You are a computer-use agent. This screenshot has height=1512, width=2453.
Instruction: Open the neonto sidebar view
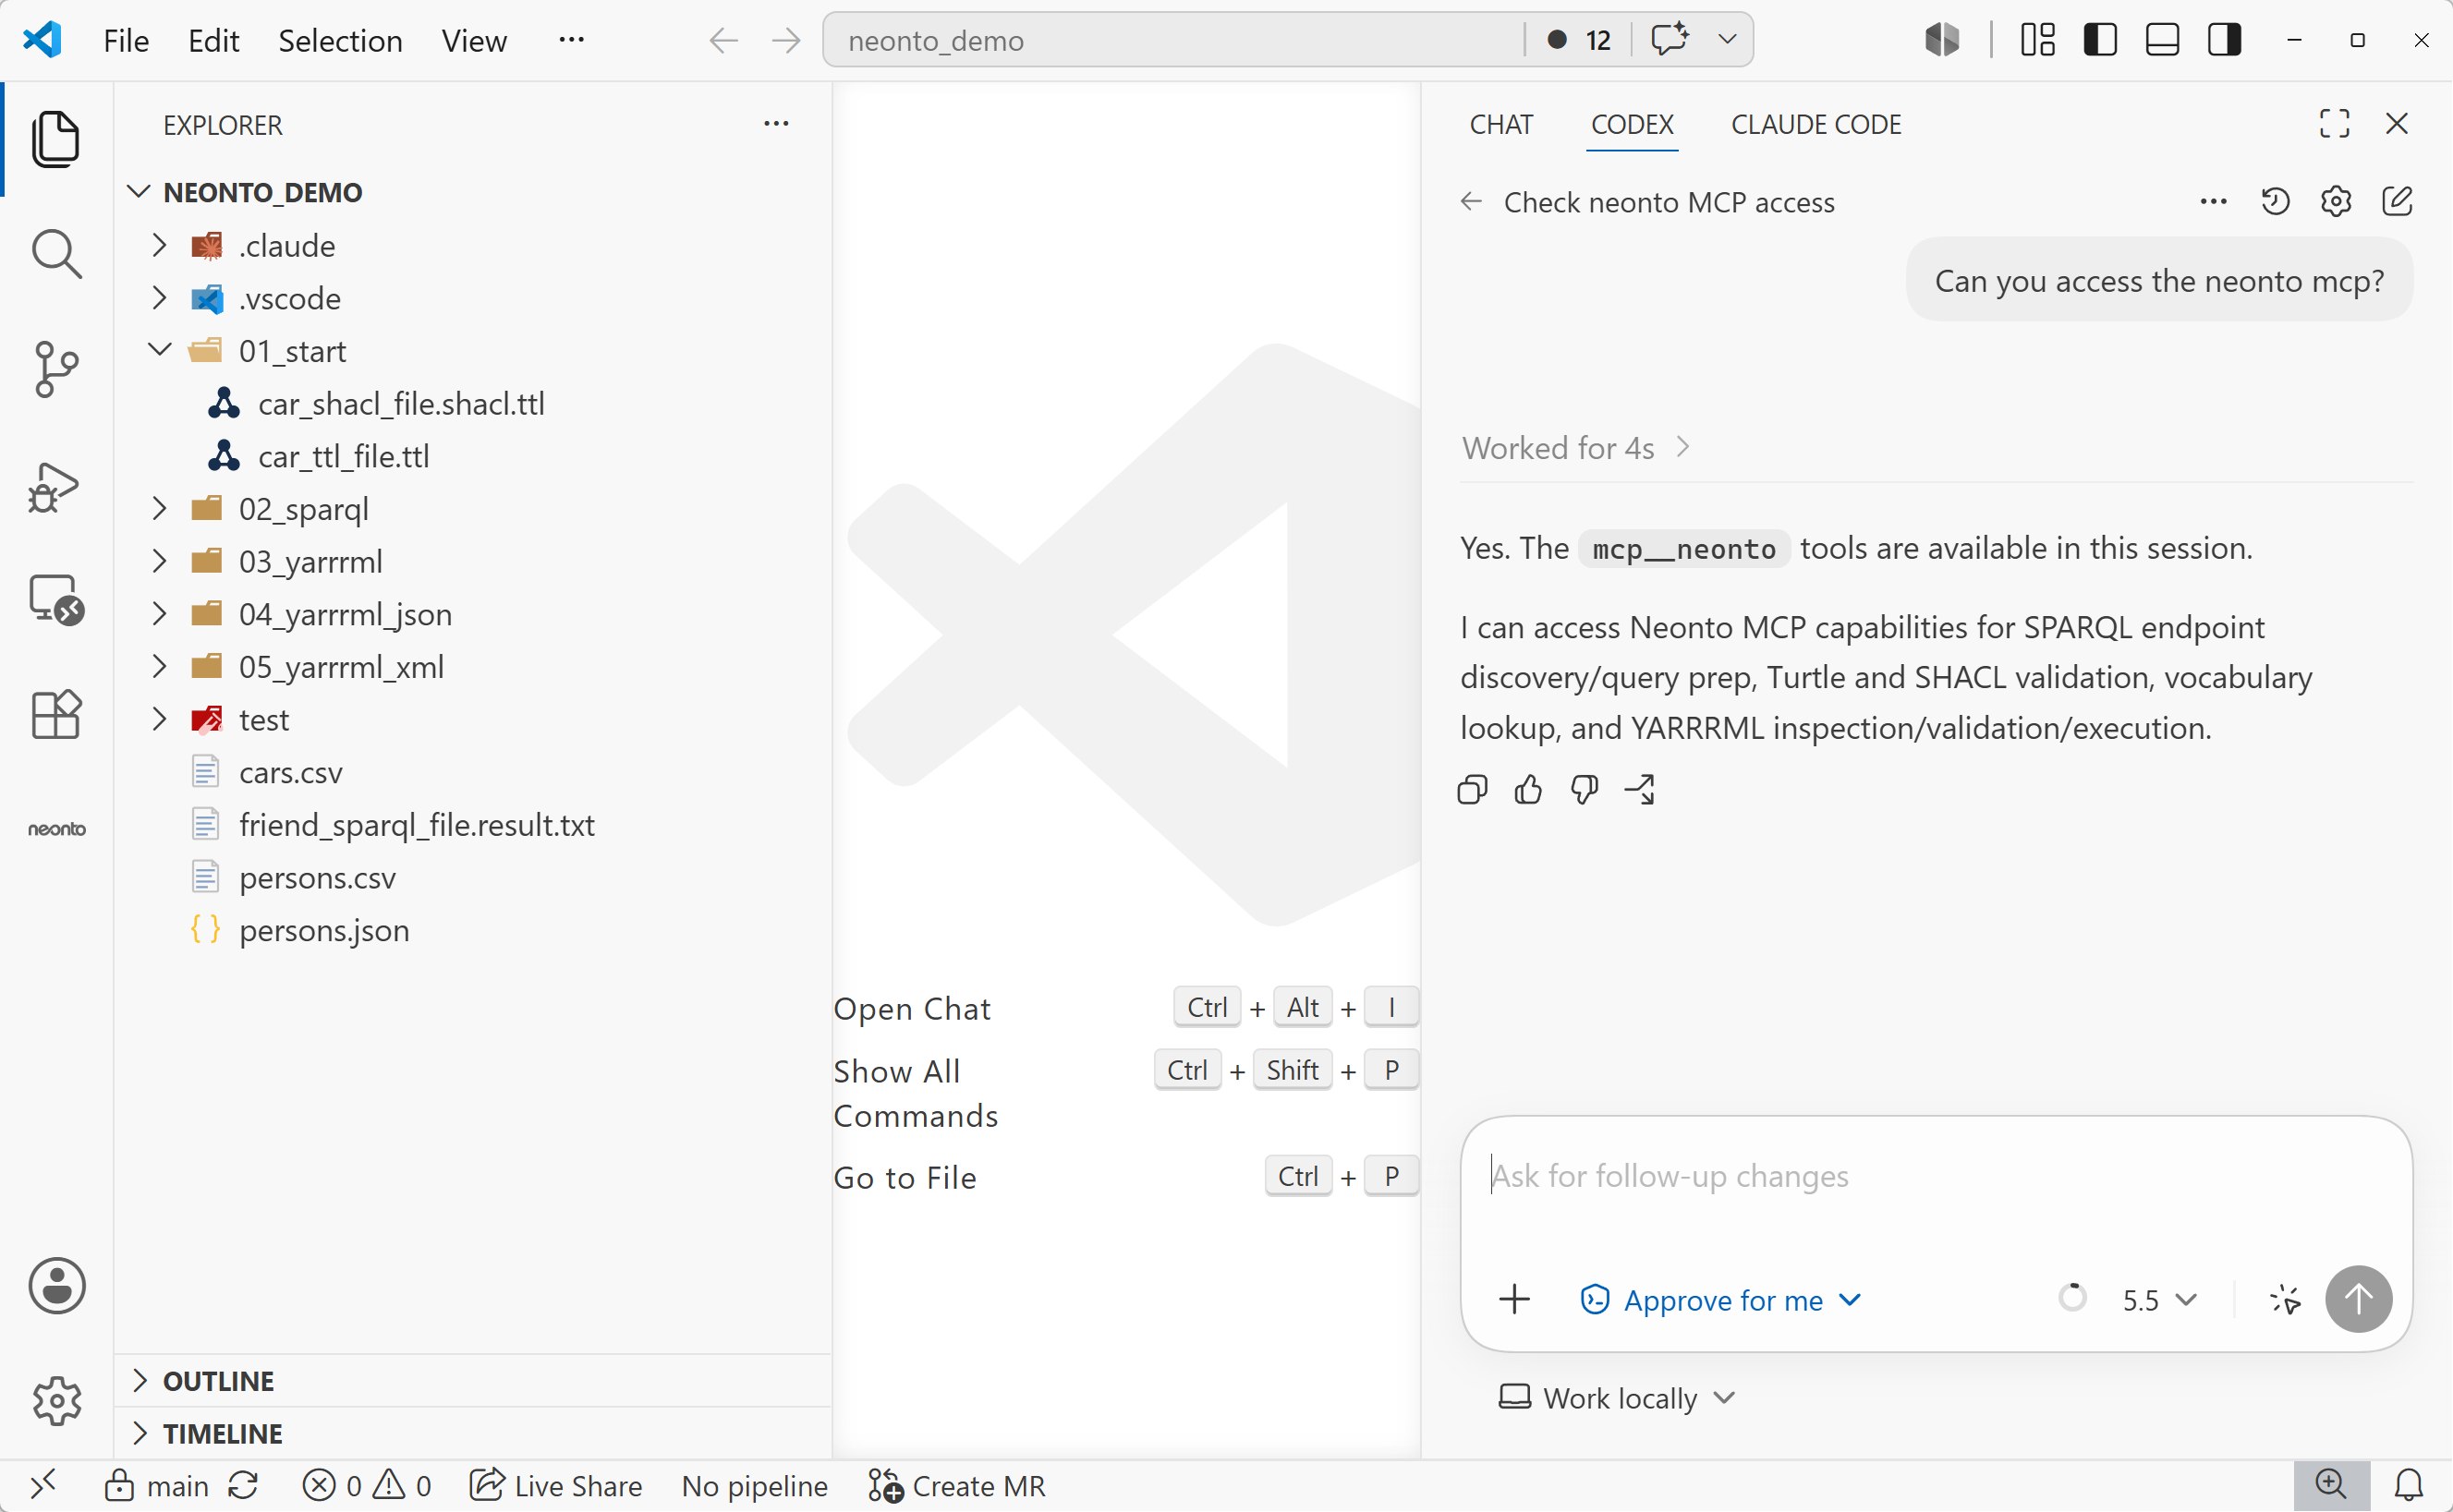pos(56,829)
